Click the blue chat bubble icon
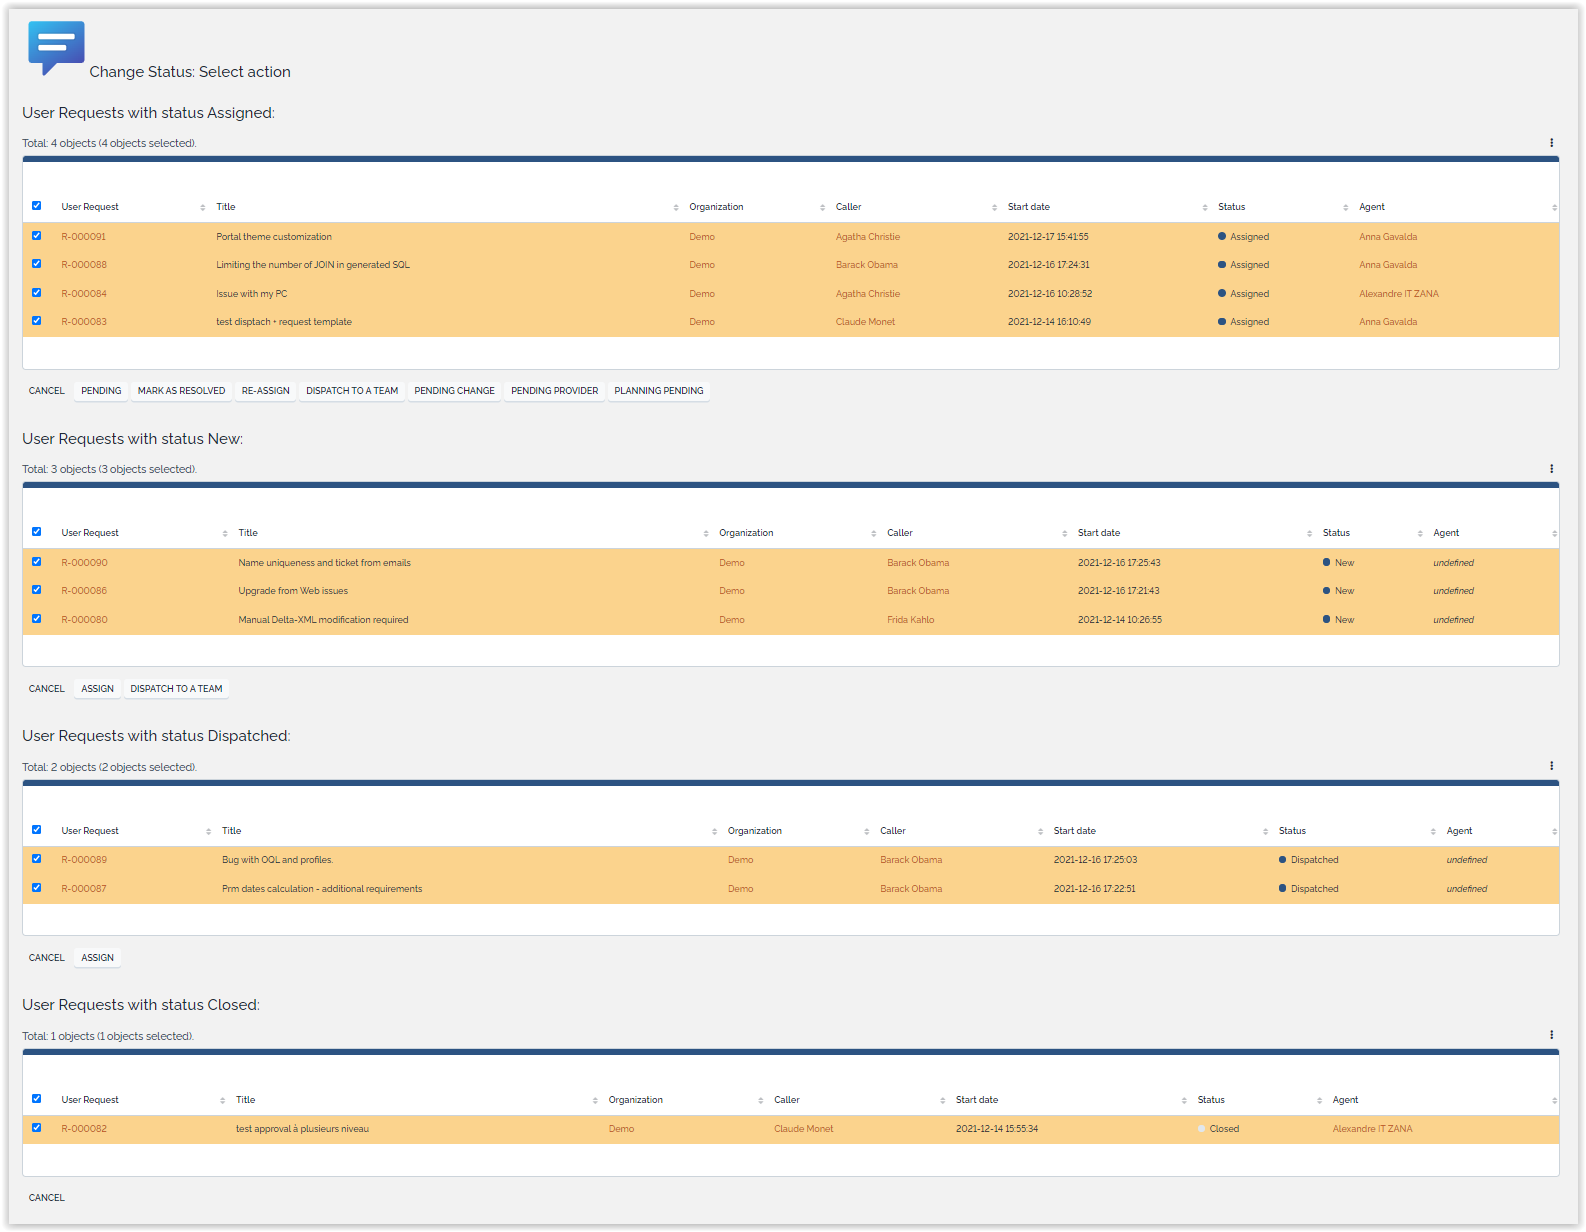 56,47
